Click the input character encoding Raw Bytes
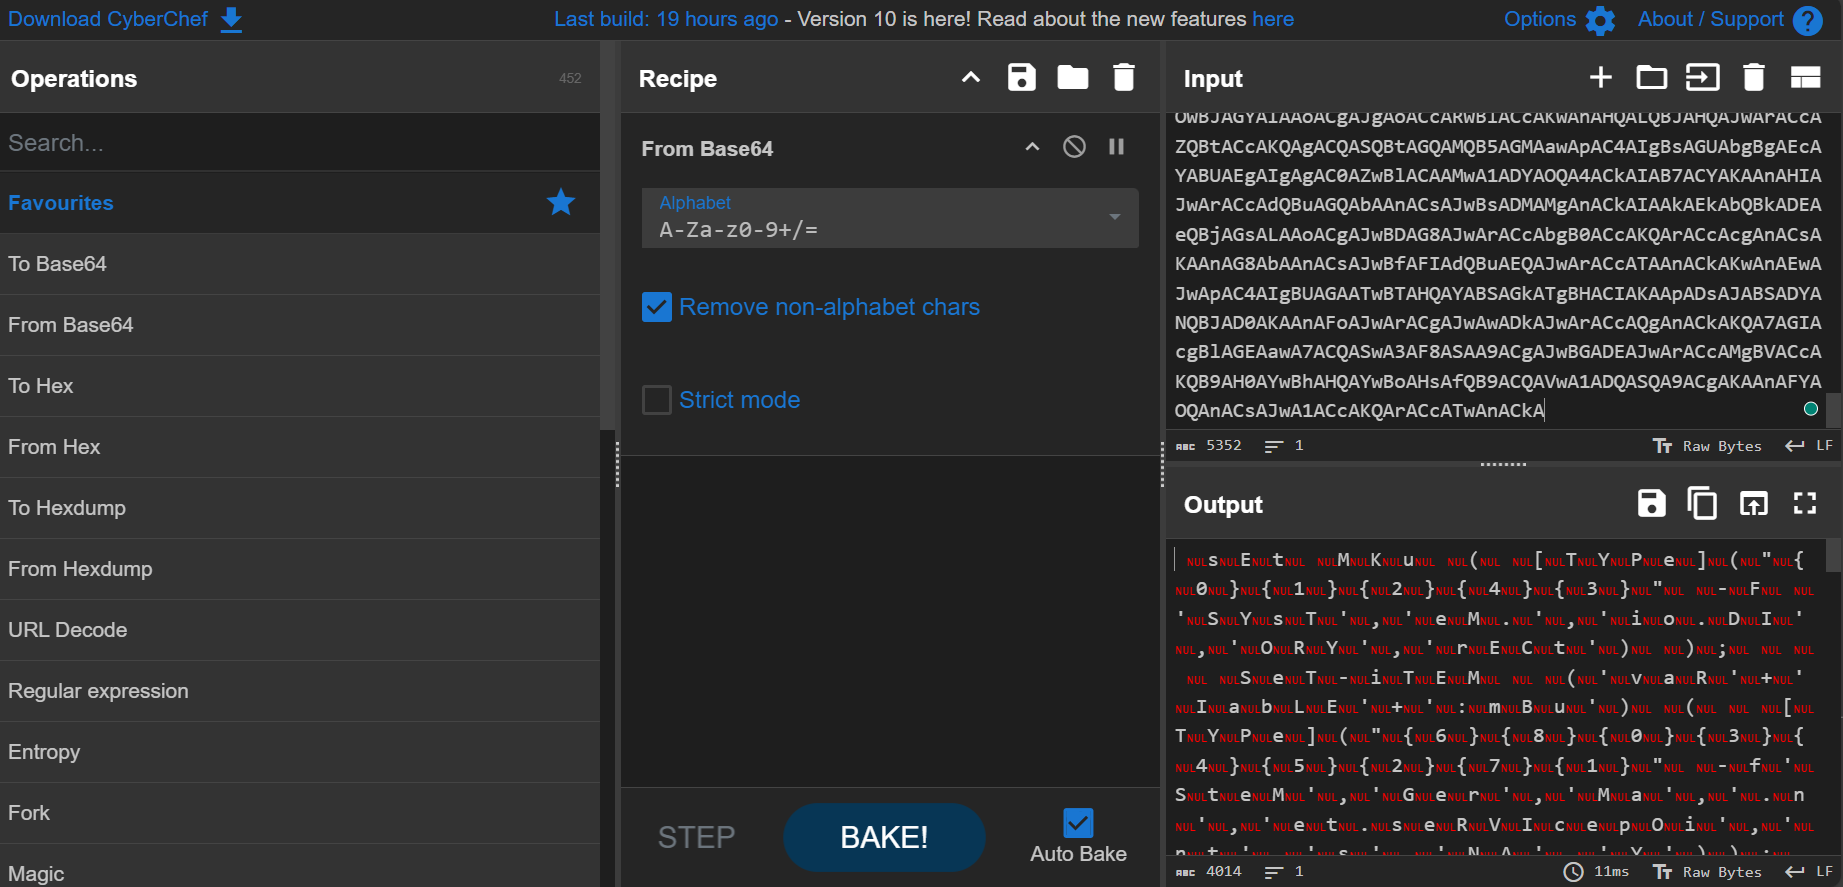The image size is (1843, 887). 1707,446
